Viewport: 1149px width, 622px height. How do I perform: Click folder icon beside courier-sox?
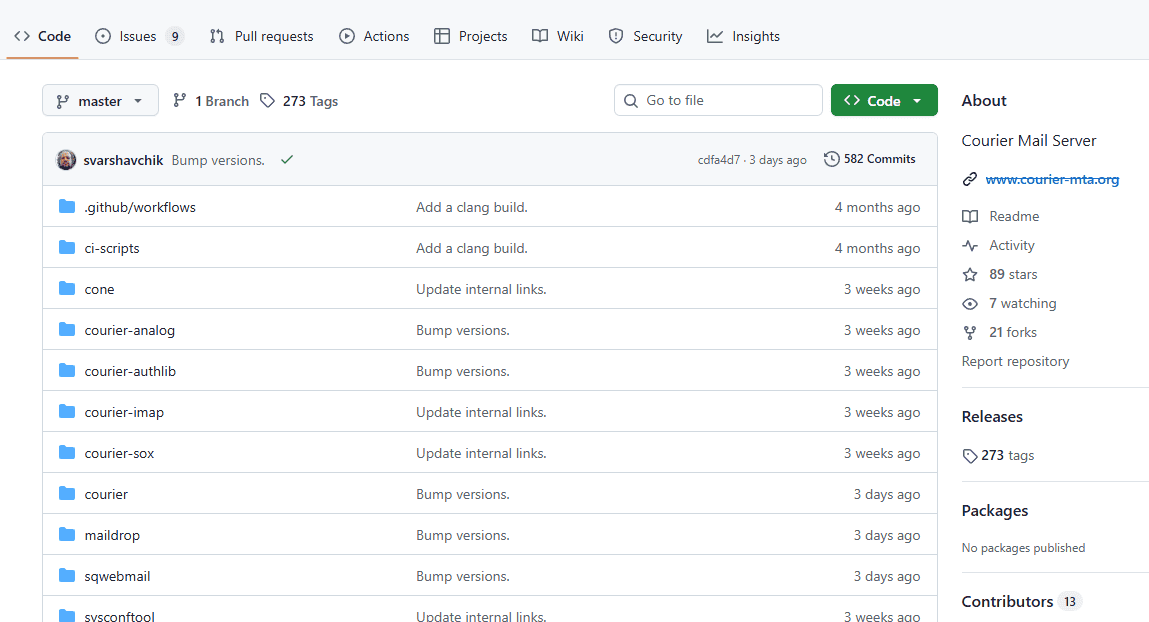pos(67,453)
